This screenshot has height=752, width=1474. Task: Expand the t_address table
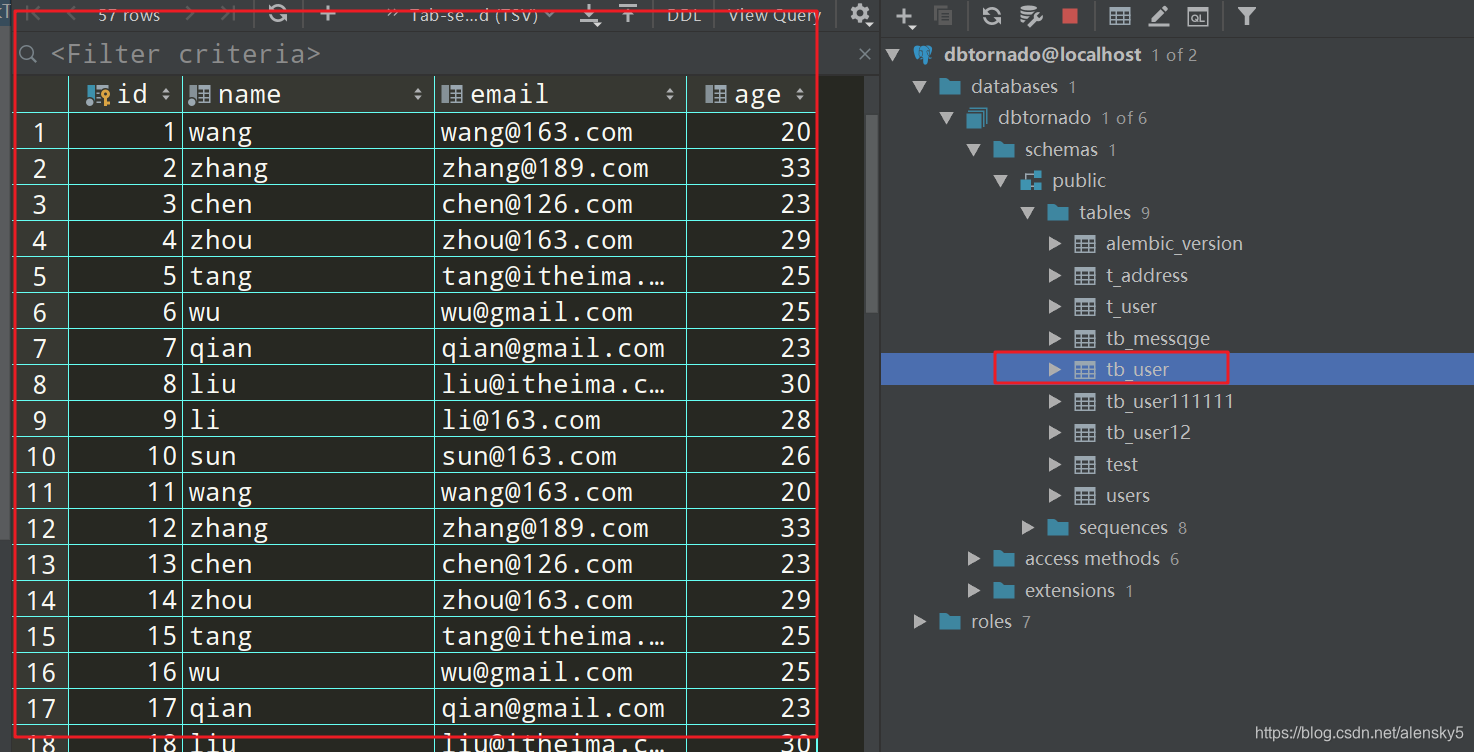point(1055,276)
